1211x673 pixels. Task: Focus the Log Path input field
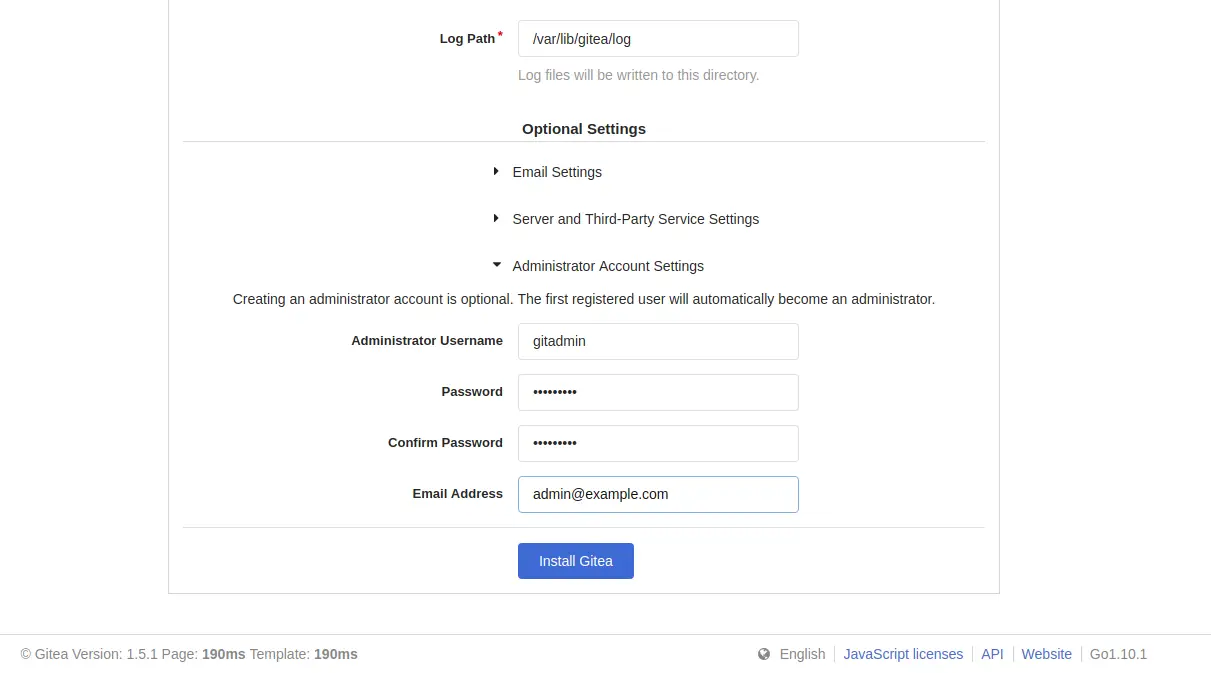click(658, 39)
